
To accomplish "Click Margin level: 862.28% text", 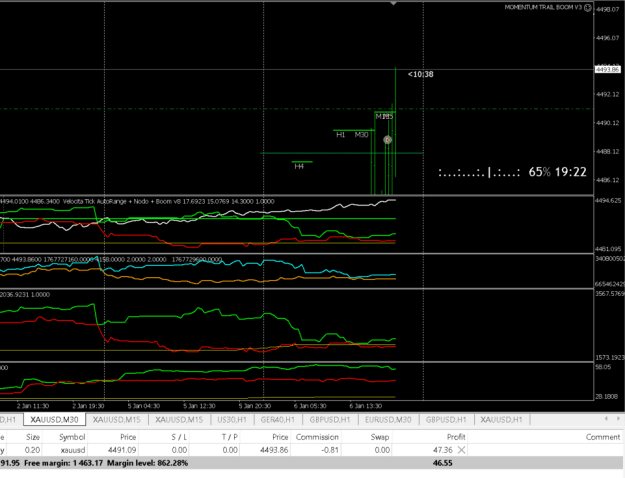I will 147,463.
